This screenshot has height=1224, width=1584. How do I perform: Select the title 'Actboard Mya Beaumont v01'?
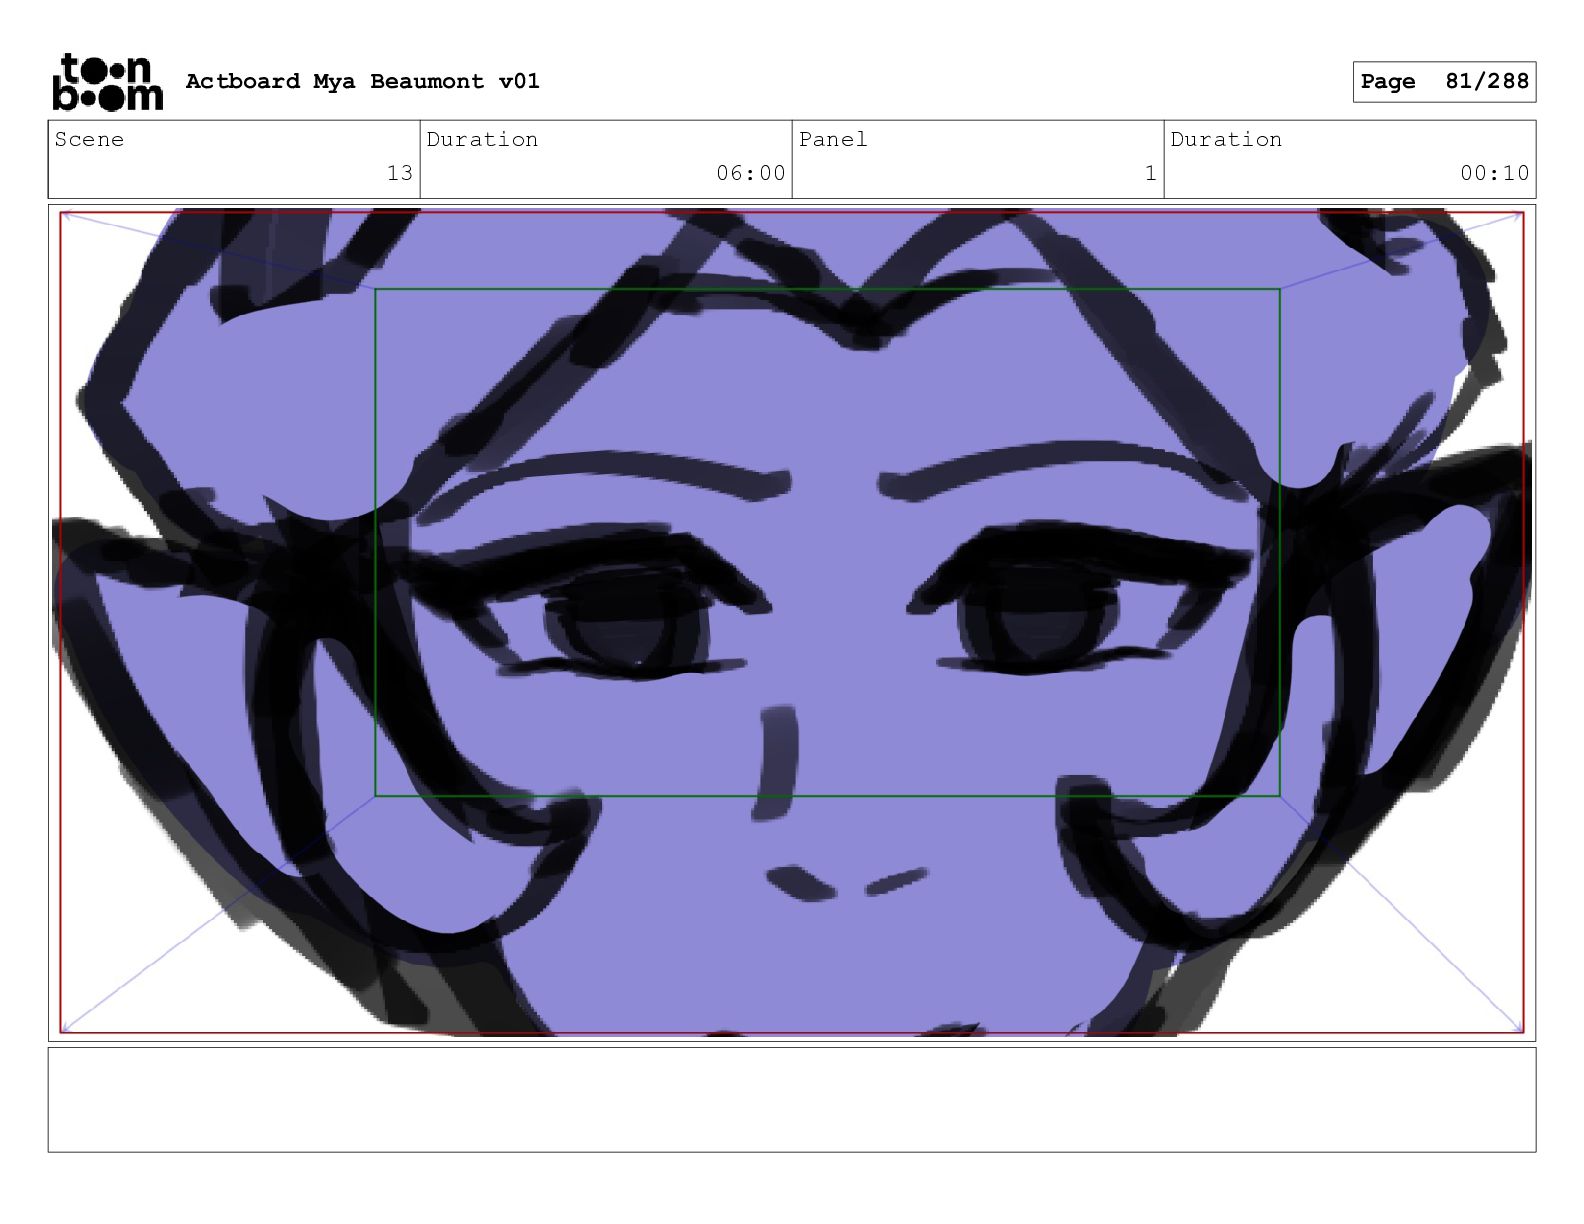362,81
